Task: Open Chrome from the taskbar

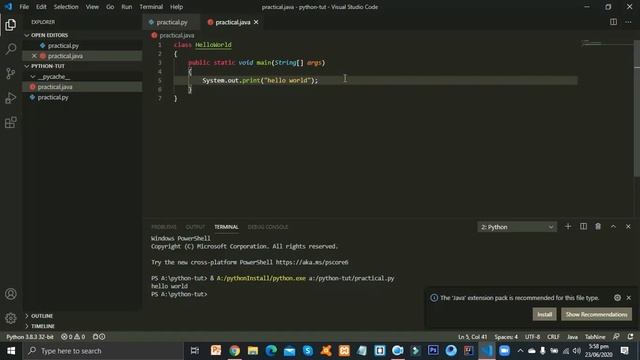Action: click(x=234, y=351)
